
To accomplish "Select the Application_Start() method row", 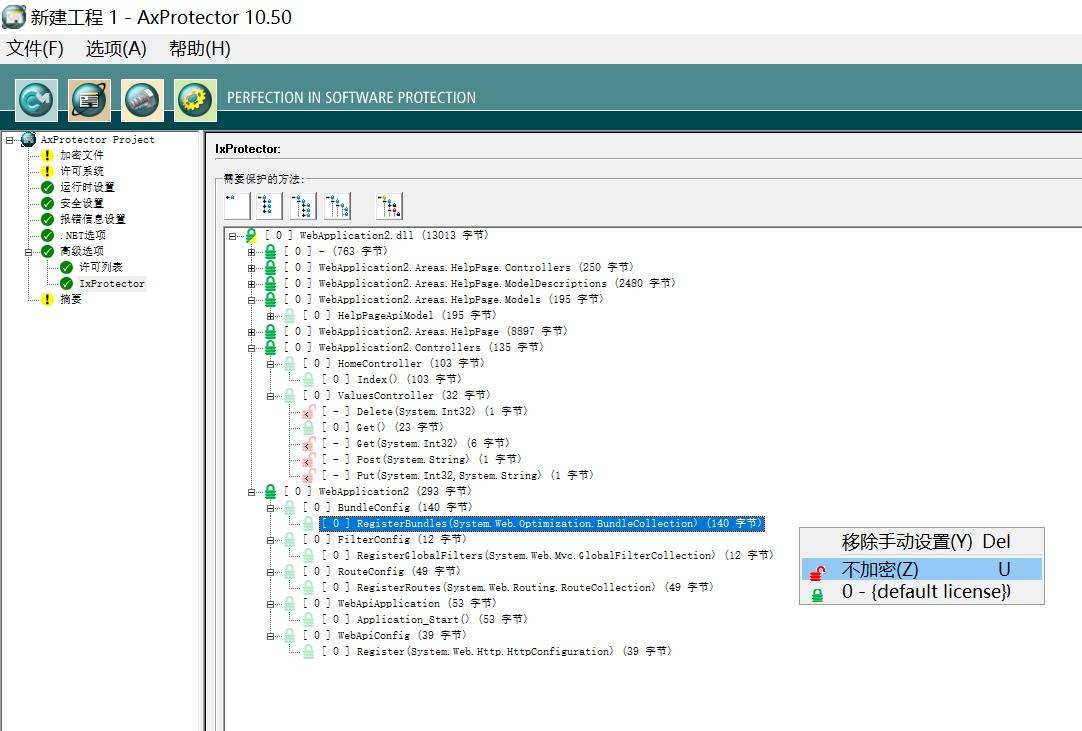I will coord(424,619).
